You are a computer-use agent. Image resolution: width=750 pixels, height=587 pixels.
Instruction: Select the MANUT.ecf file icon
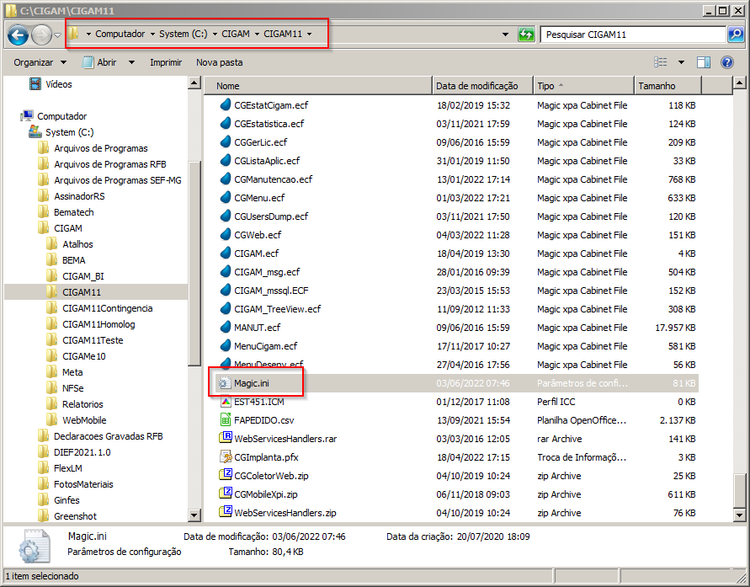[225, 327]
